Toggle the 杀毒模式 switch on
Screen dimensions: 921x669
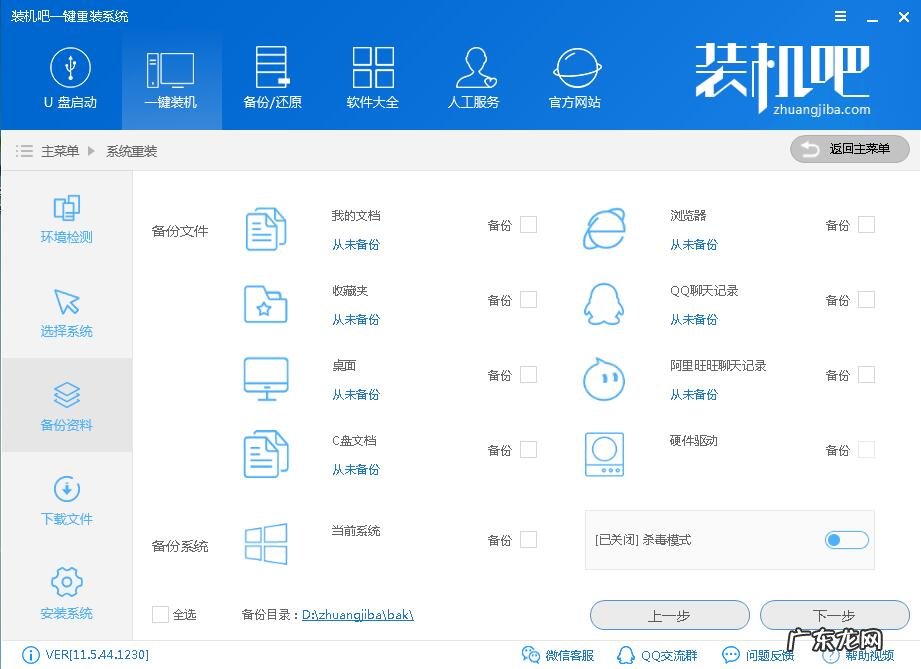pyautogui.click(x=845, y=539)
